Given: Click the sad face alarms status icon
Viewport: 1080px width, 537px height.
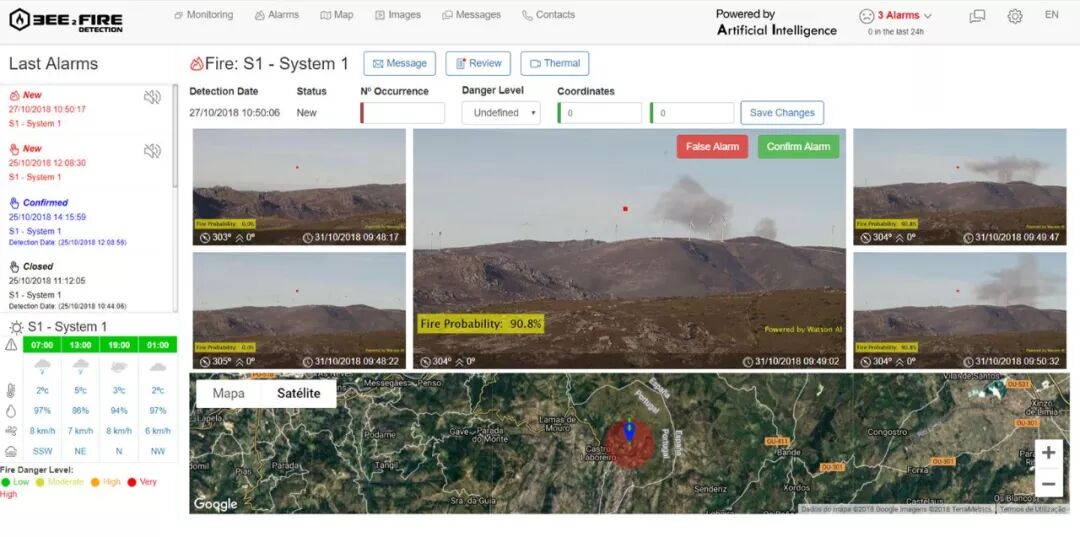Looking at the screenshot, I should tap(866, 16).
